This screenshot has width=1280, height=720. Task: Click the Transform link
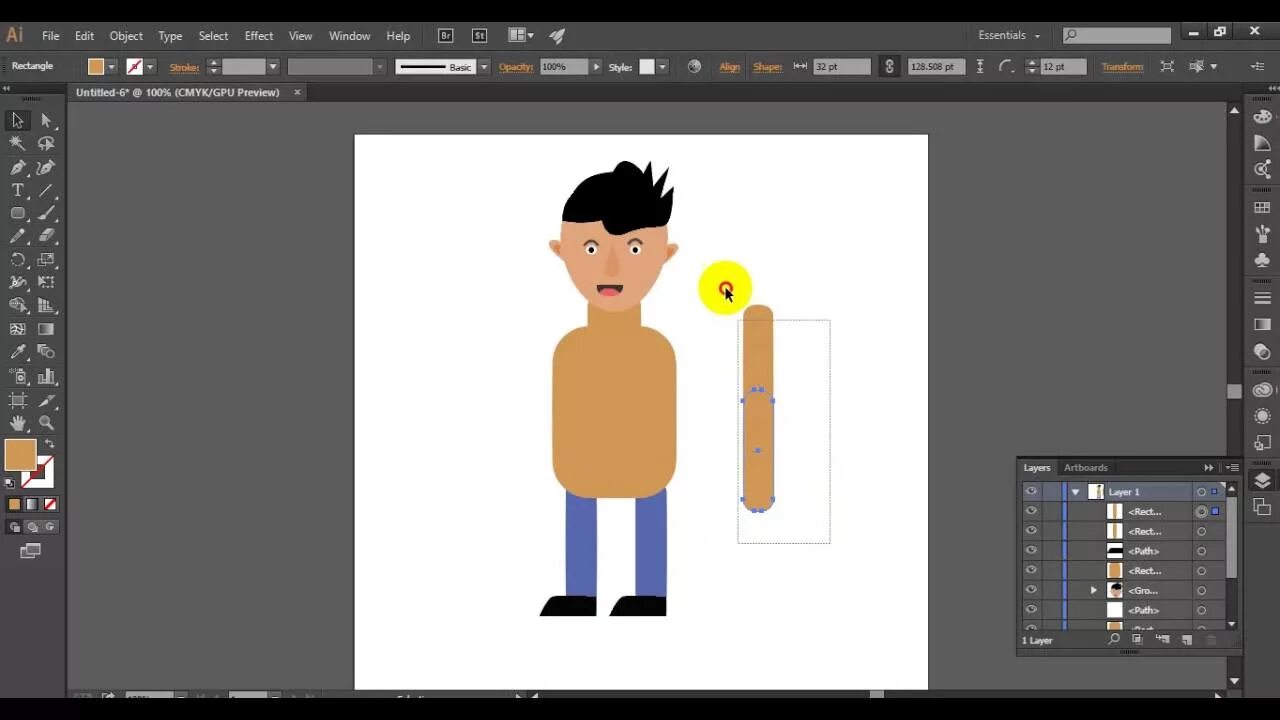[x=1122, y=67]
